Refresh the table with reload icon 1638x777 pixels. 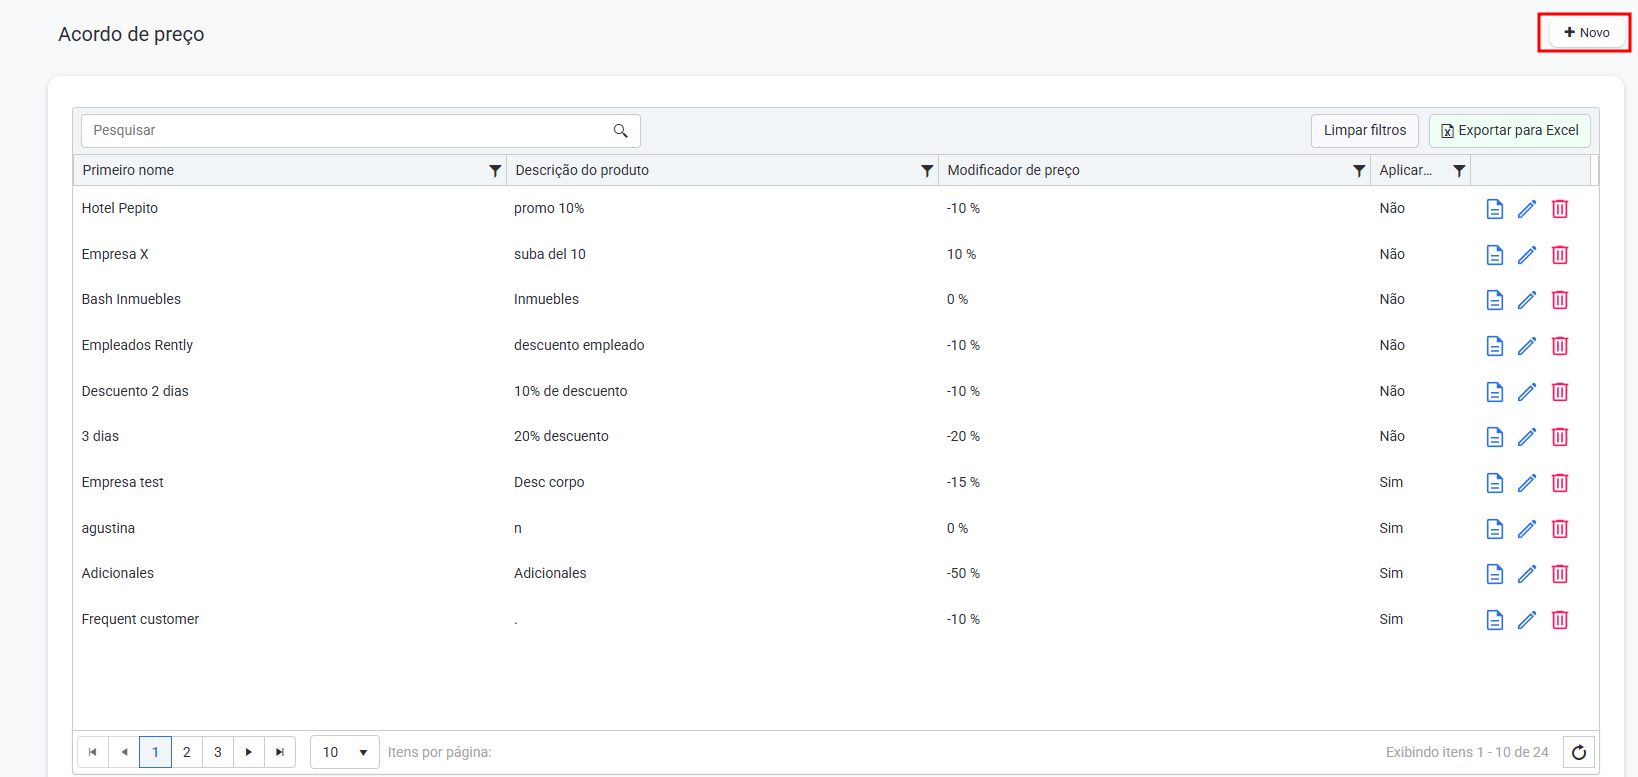click(1578, 752)
